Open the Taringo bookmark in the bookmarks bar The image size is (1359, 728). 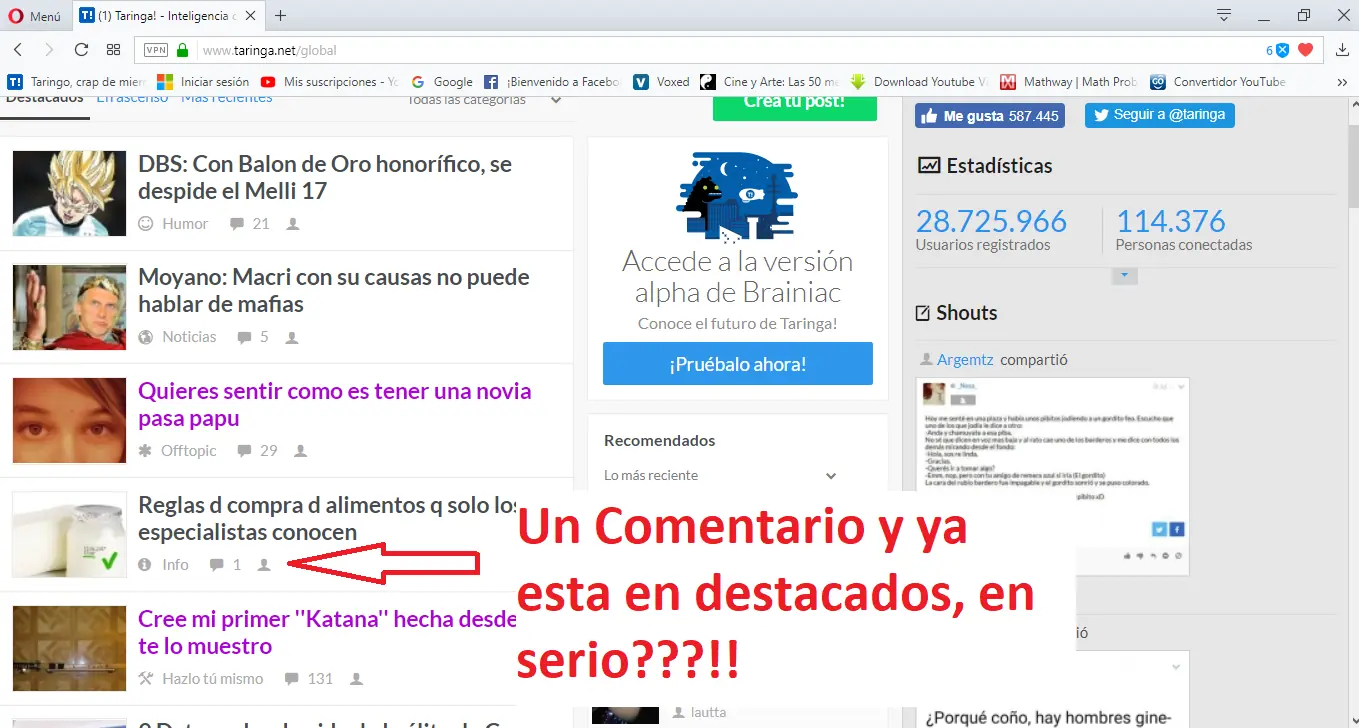[x=77, y=82]
